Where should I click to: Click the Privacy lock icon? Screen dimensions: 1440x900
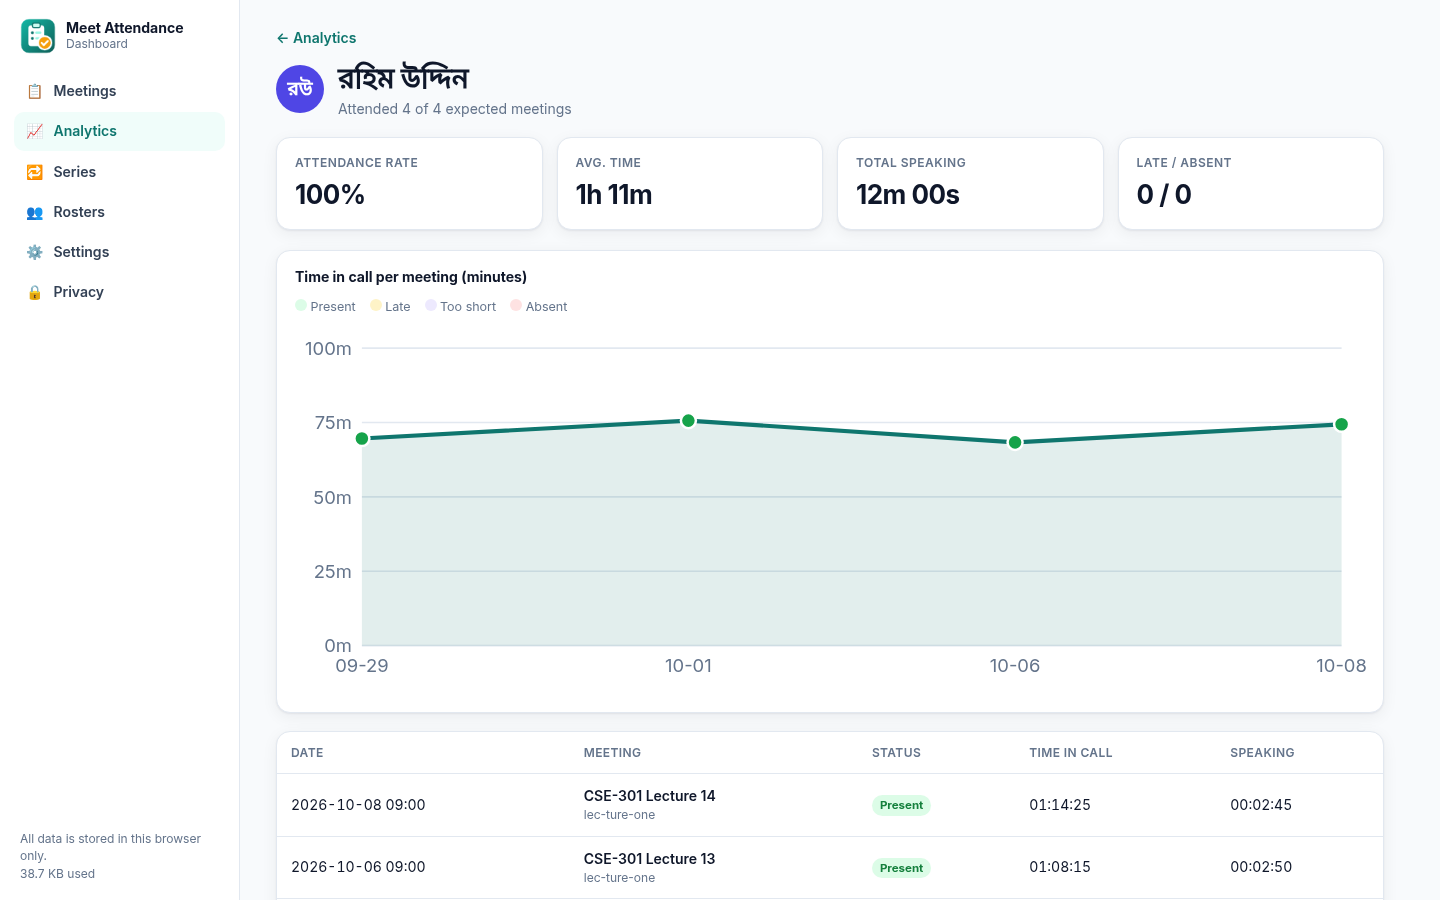[x=35, y=292]
